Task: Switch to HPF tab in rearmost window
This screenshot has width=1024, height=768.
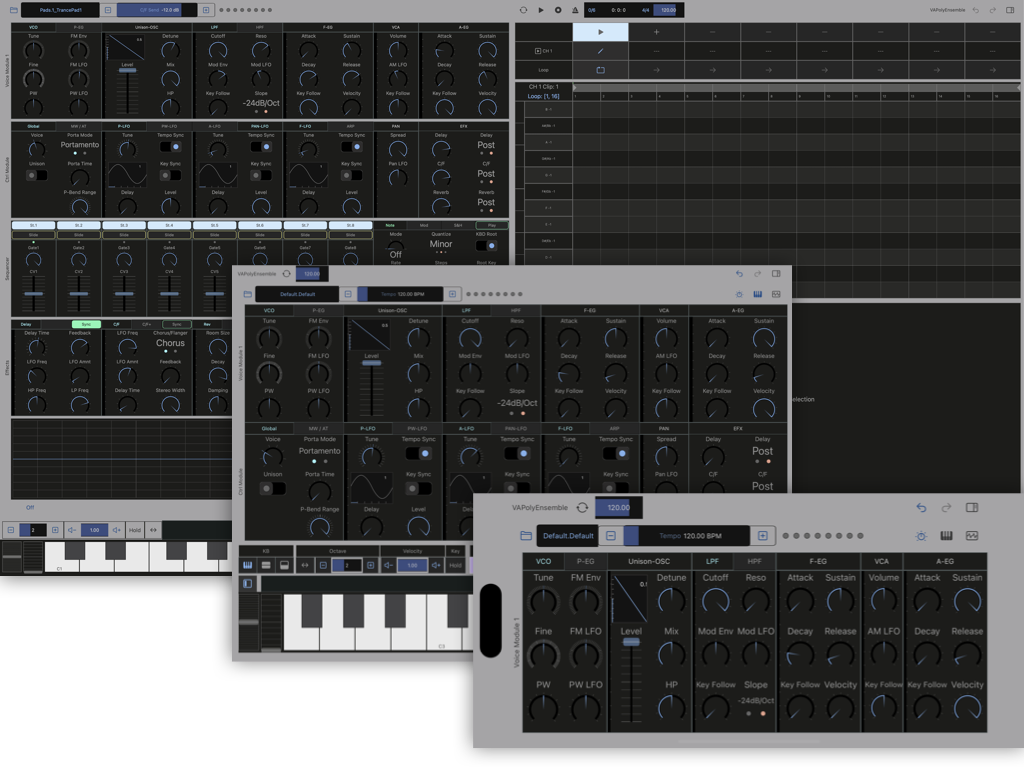Action: pos(261,27)
